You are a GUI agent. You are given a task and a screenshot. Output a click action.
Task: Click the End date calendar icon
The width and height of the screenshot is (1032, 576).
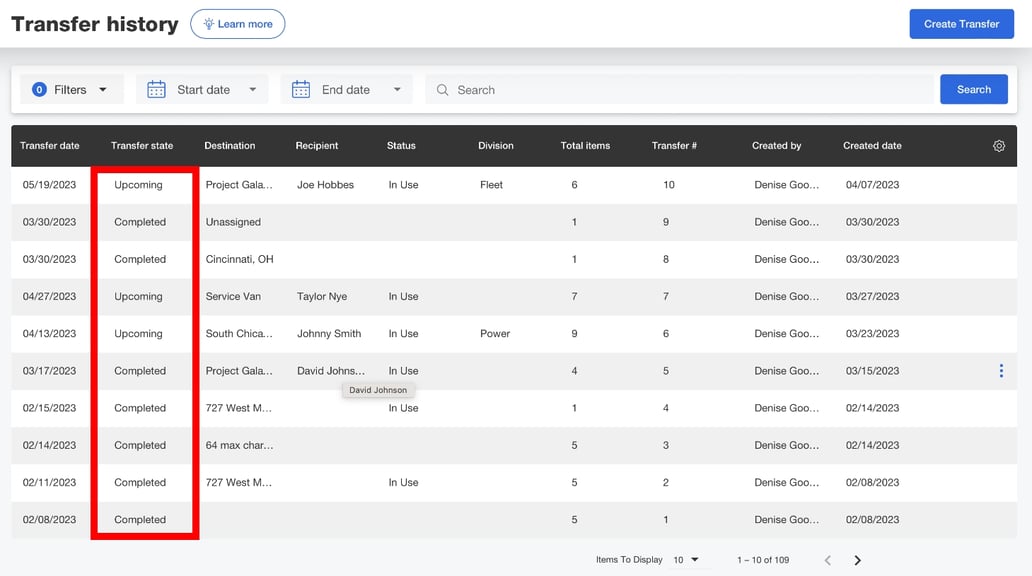[x=301, y=90]
